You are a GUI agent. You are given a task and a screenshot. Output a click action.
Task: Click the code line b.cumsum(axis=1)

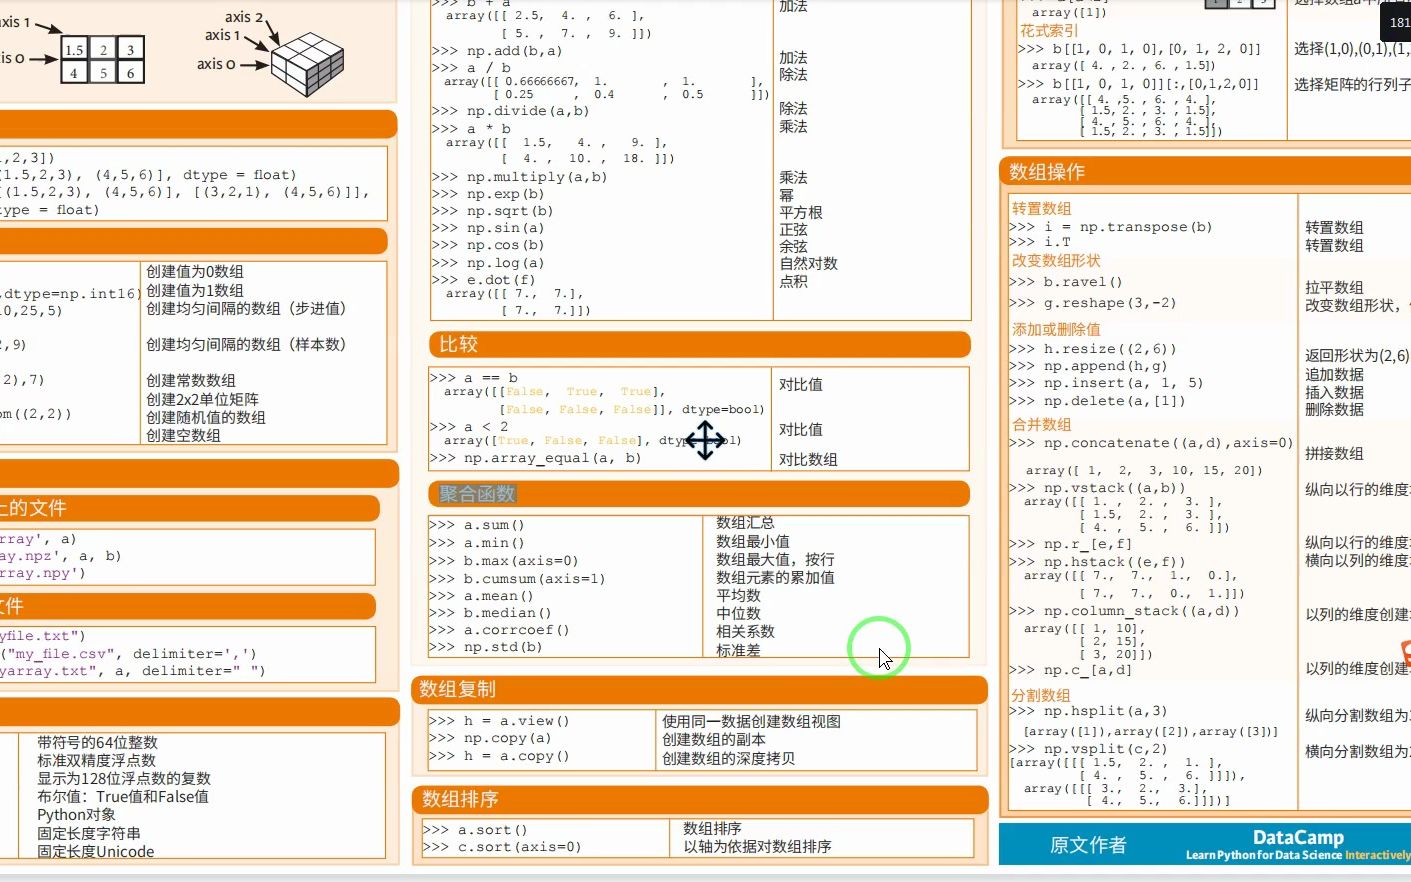pyautogui.click(x=517, y=579)
